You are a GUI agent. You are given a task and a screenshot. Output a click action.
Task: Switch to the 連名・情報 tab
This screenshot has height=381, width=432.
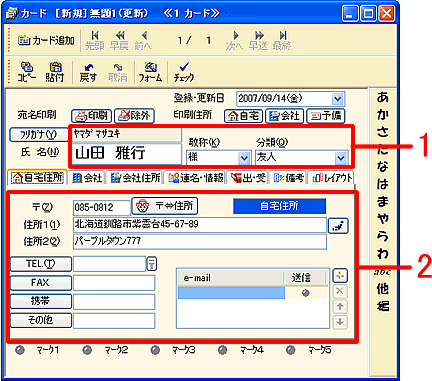196,178
